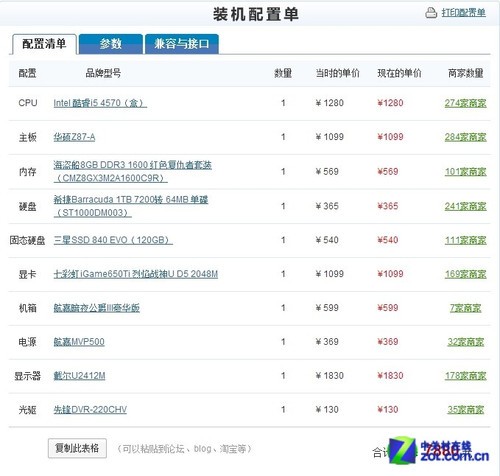
Task: Click the red ¥599 current price for the case
Action: point(387,308)
